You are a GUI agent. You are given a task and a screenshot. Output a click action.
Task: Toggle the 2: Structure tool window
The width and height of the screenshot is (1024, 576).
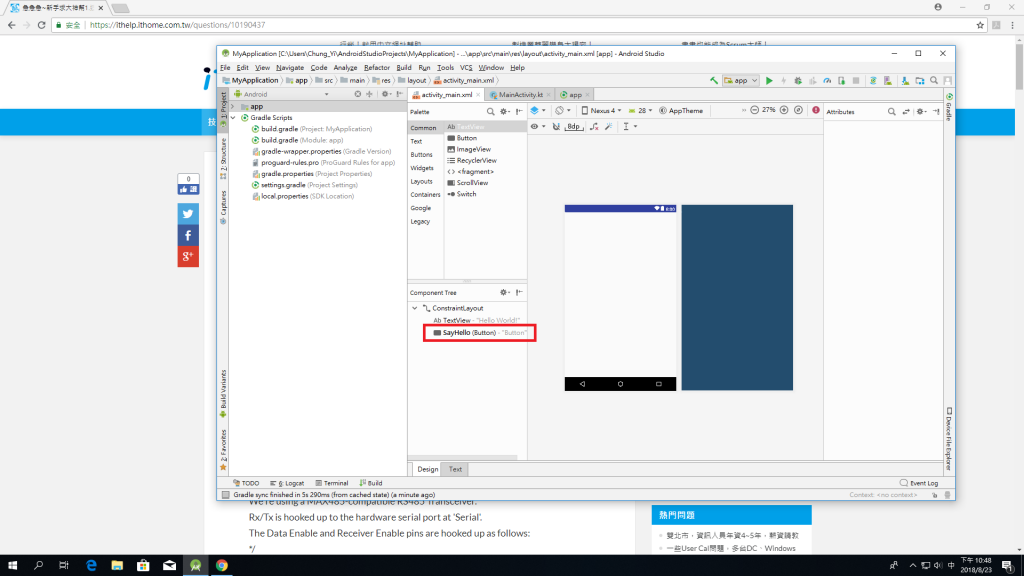[x=223, y=159]
